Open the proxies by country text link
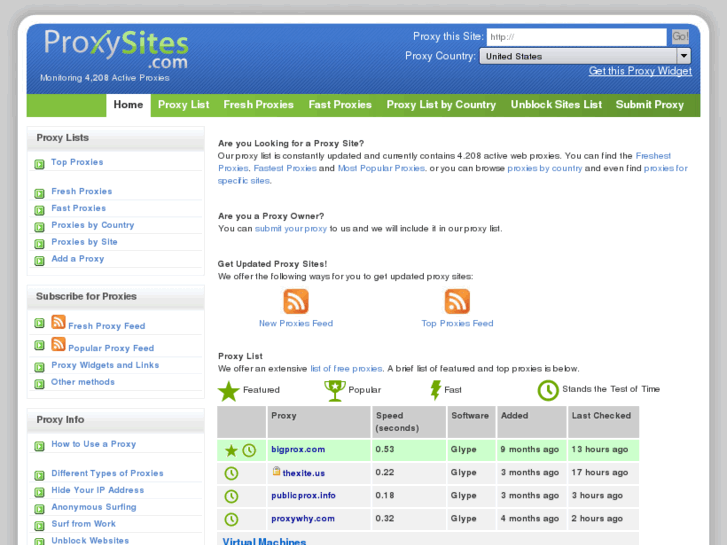 pyautogui.click(x=545, y=168)
